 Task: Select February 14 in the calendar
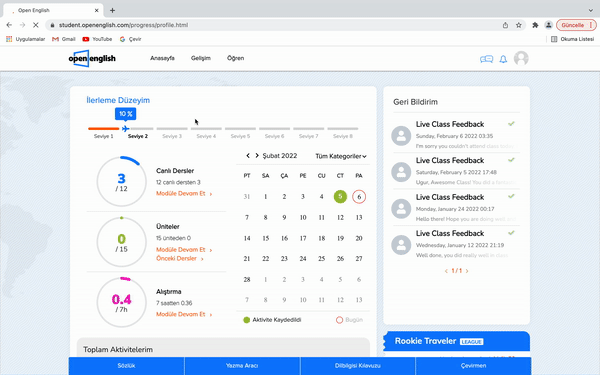click(x=247, y=238)
